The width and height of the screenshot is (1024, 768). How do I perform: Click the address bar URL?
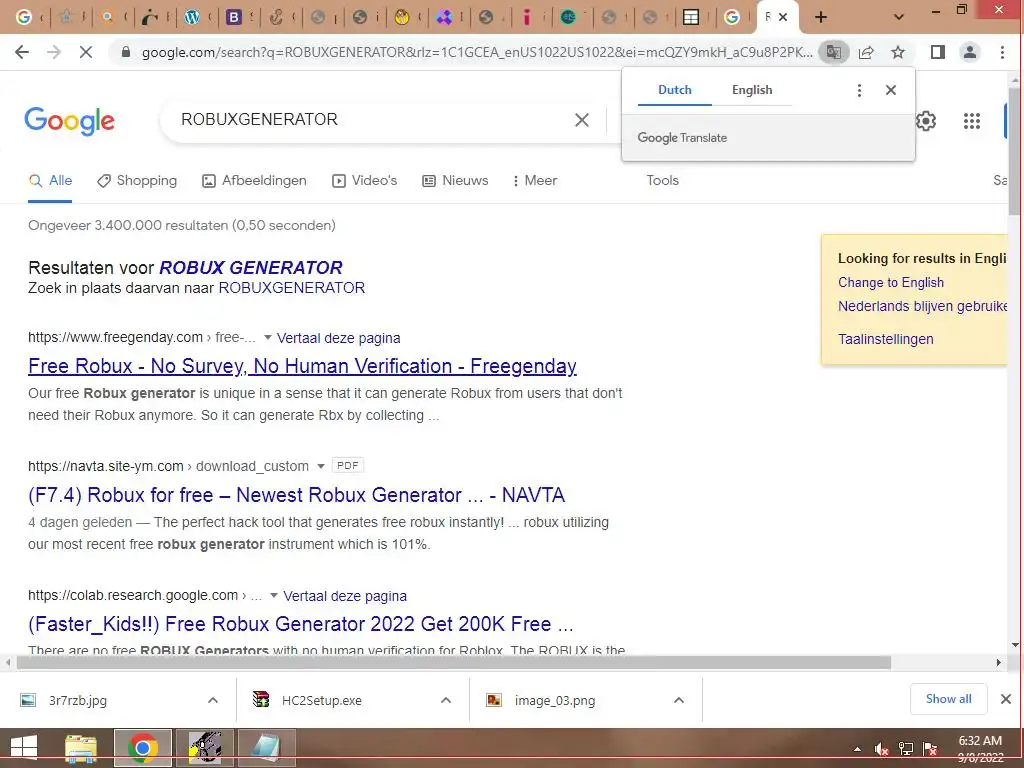coord(477,52)
